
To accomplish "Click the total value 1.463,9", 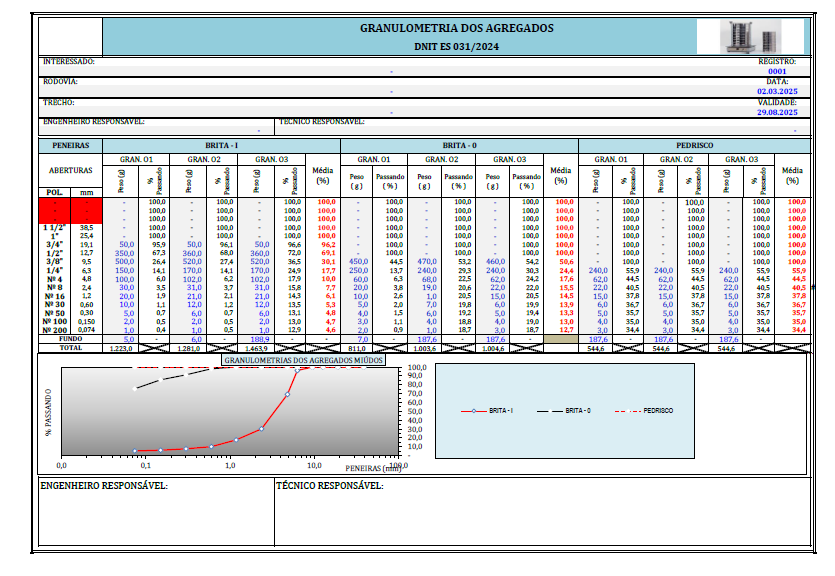I will point(256,349).
